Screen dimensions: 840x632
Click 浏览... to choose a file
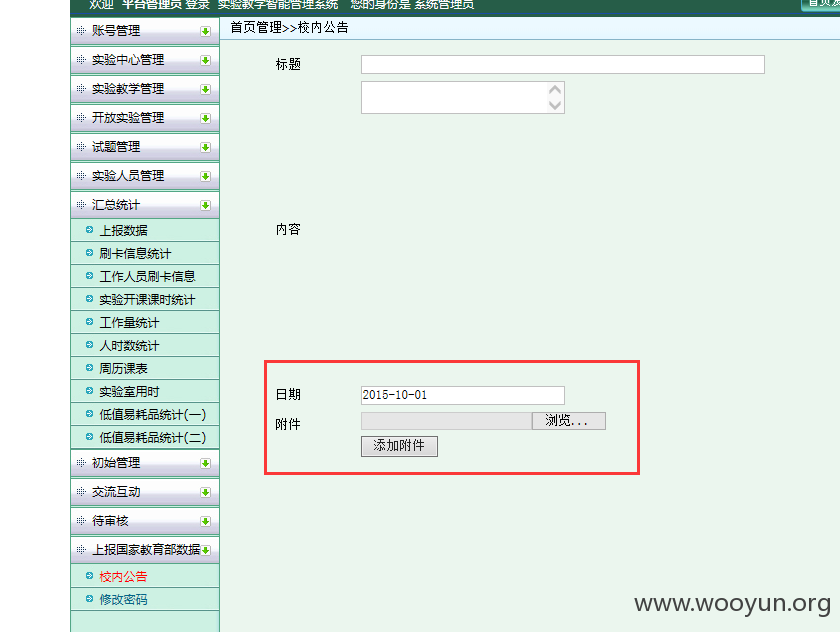(569, 421)
